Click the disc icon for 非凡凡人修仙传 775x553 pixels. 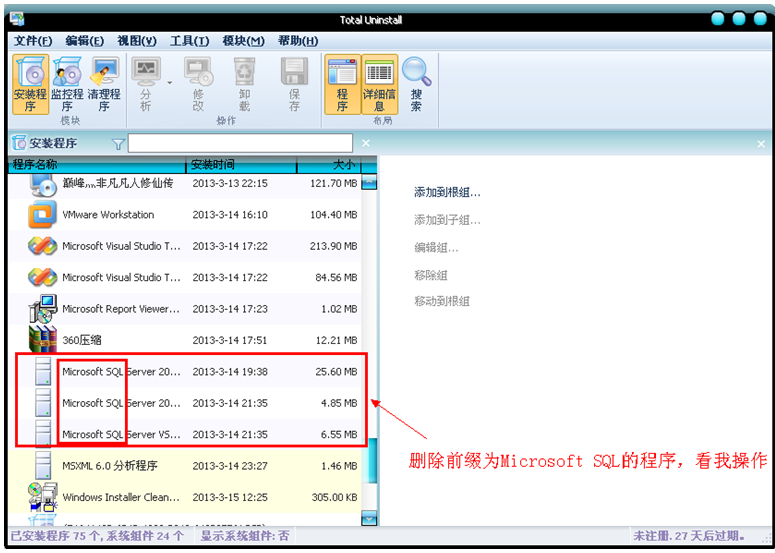tap(43, 185)
